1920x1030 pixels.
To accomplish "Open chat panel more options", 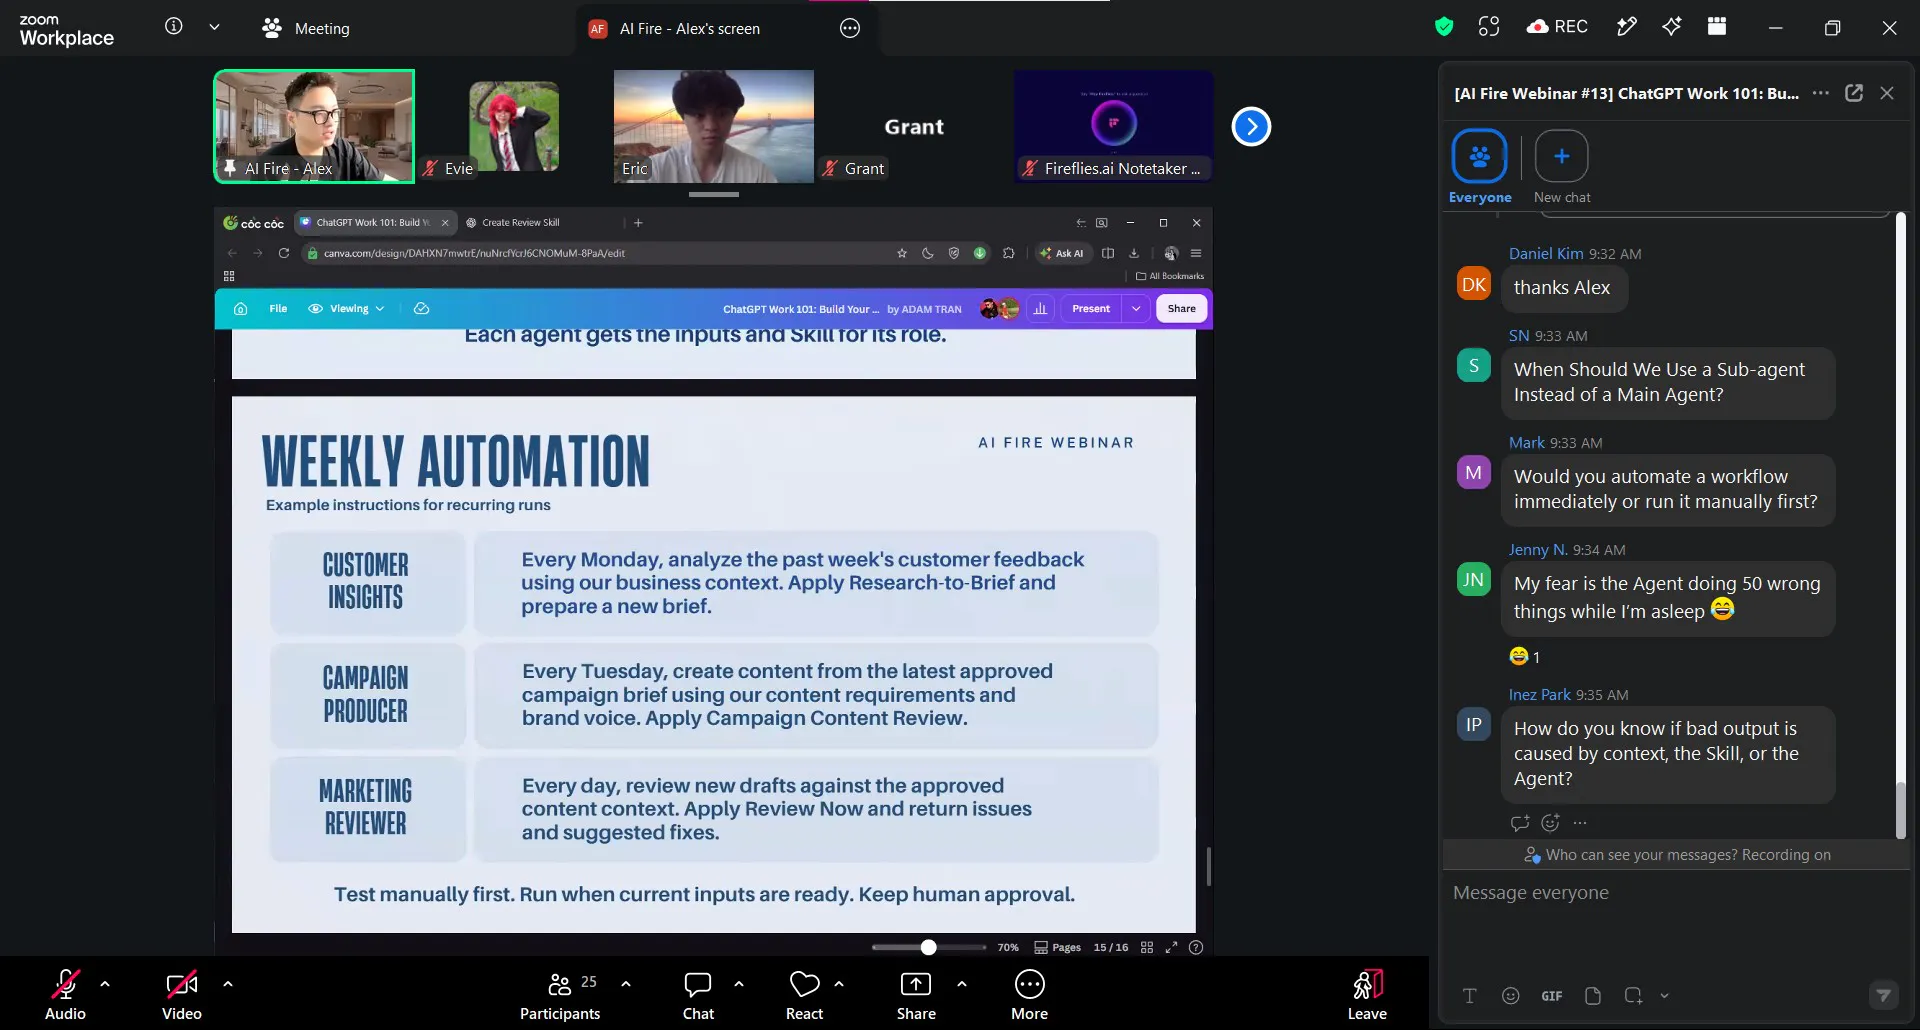I will (1821, 93).
